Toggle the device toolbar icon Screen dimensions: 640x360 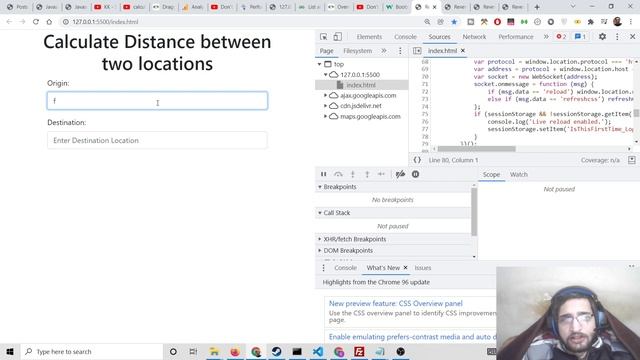338,37
